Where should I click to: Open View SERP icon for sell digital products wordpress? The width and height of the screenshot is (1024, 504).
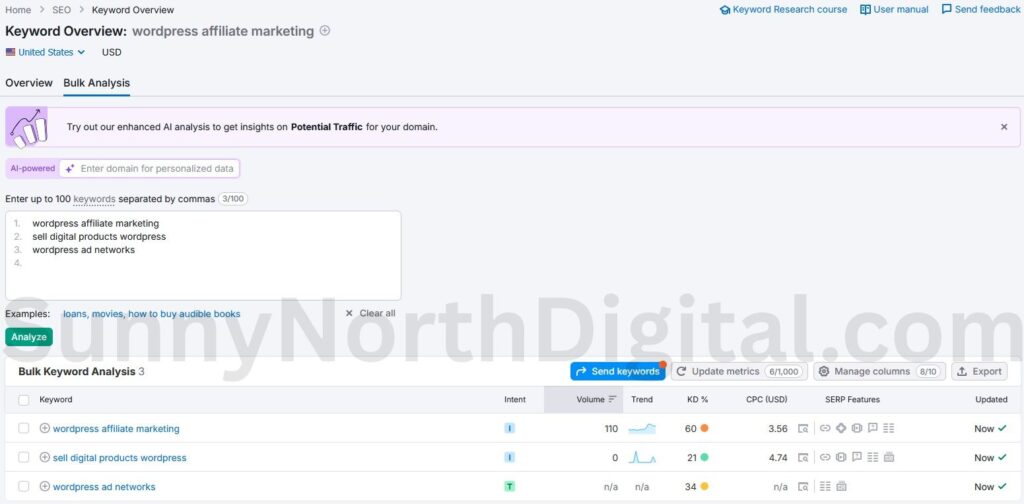(803, 458)
